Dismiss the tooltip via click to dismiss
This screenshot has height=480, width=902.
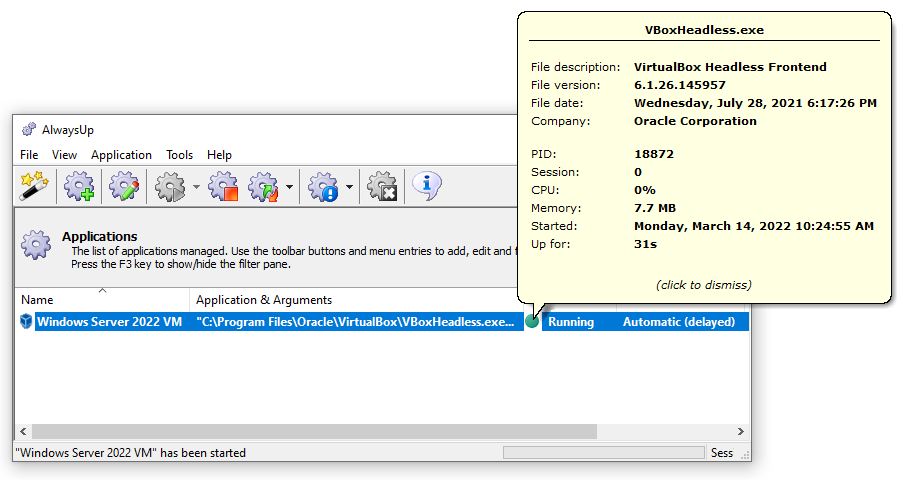pyautogui.click(x=704, y=285)
